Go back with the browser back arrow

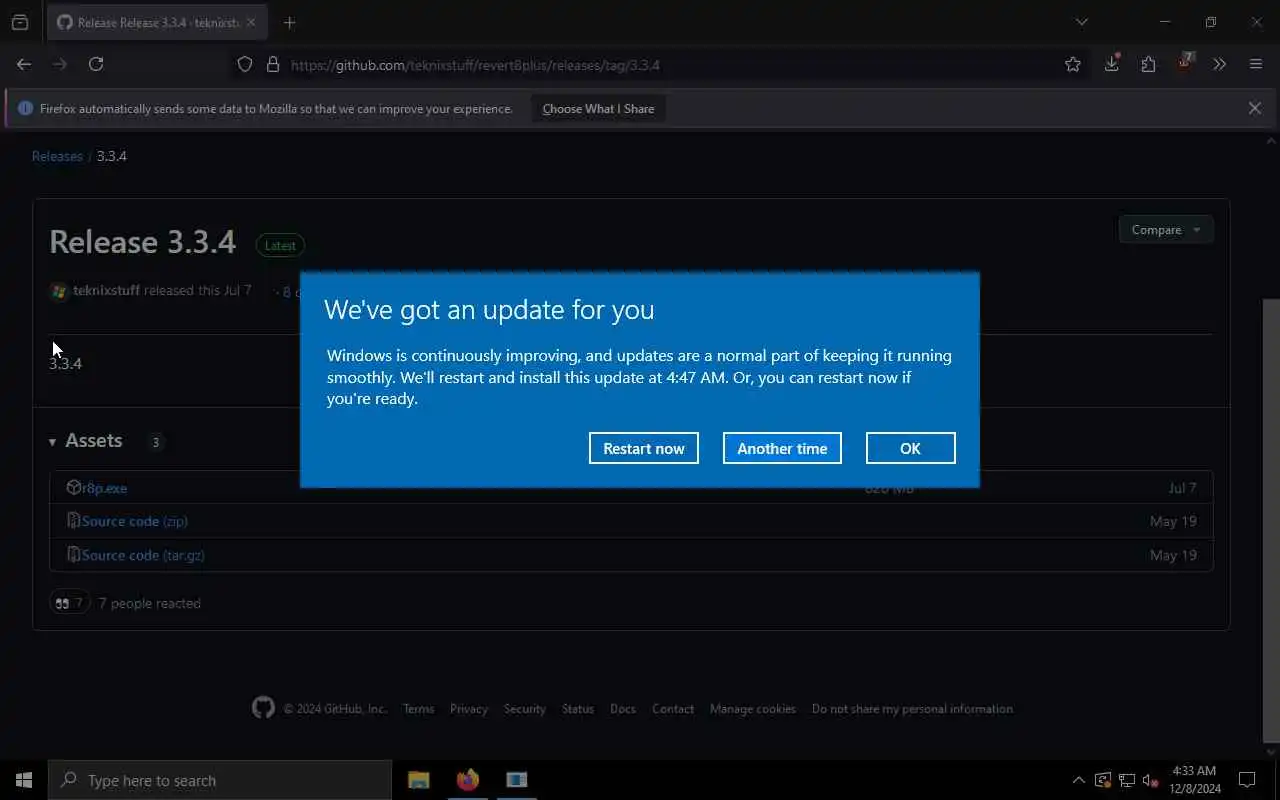24,64
